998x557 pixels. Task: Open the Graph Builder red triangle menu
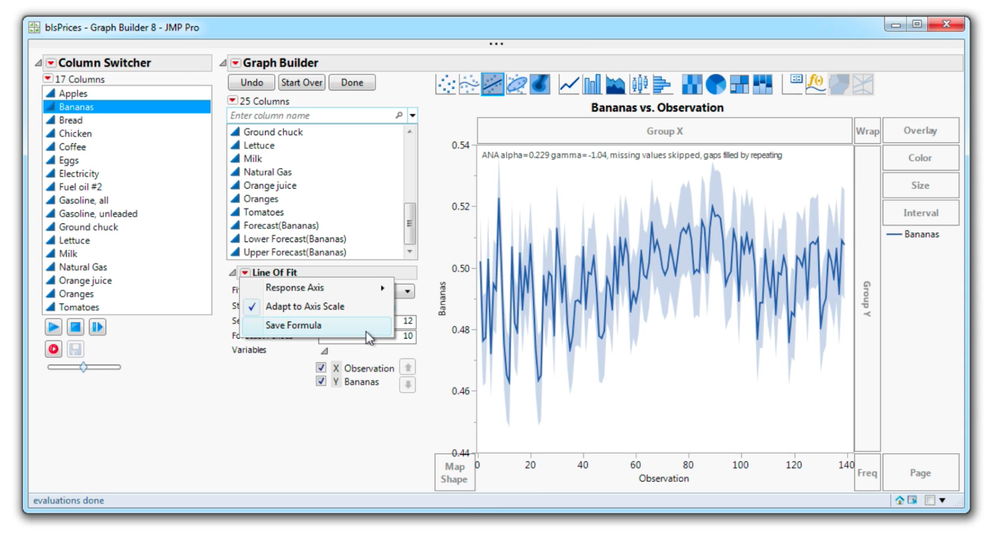pos(235,63)
